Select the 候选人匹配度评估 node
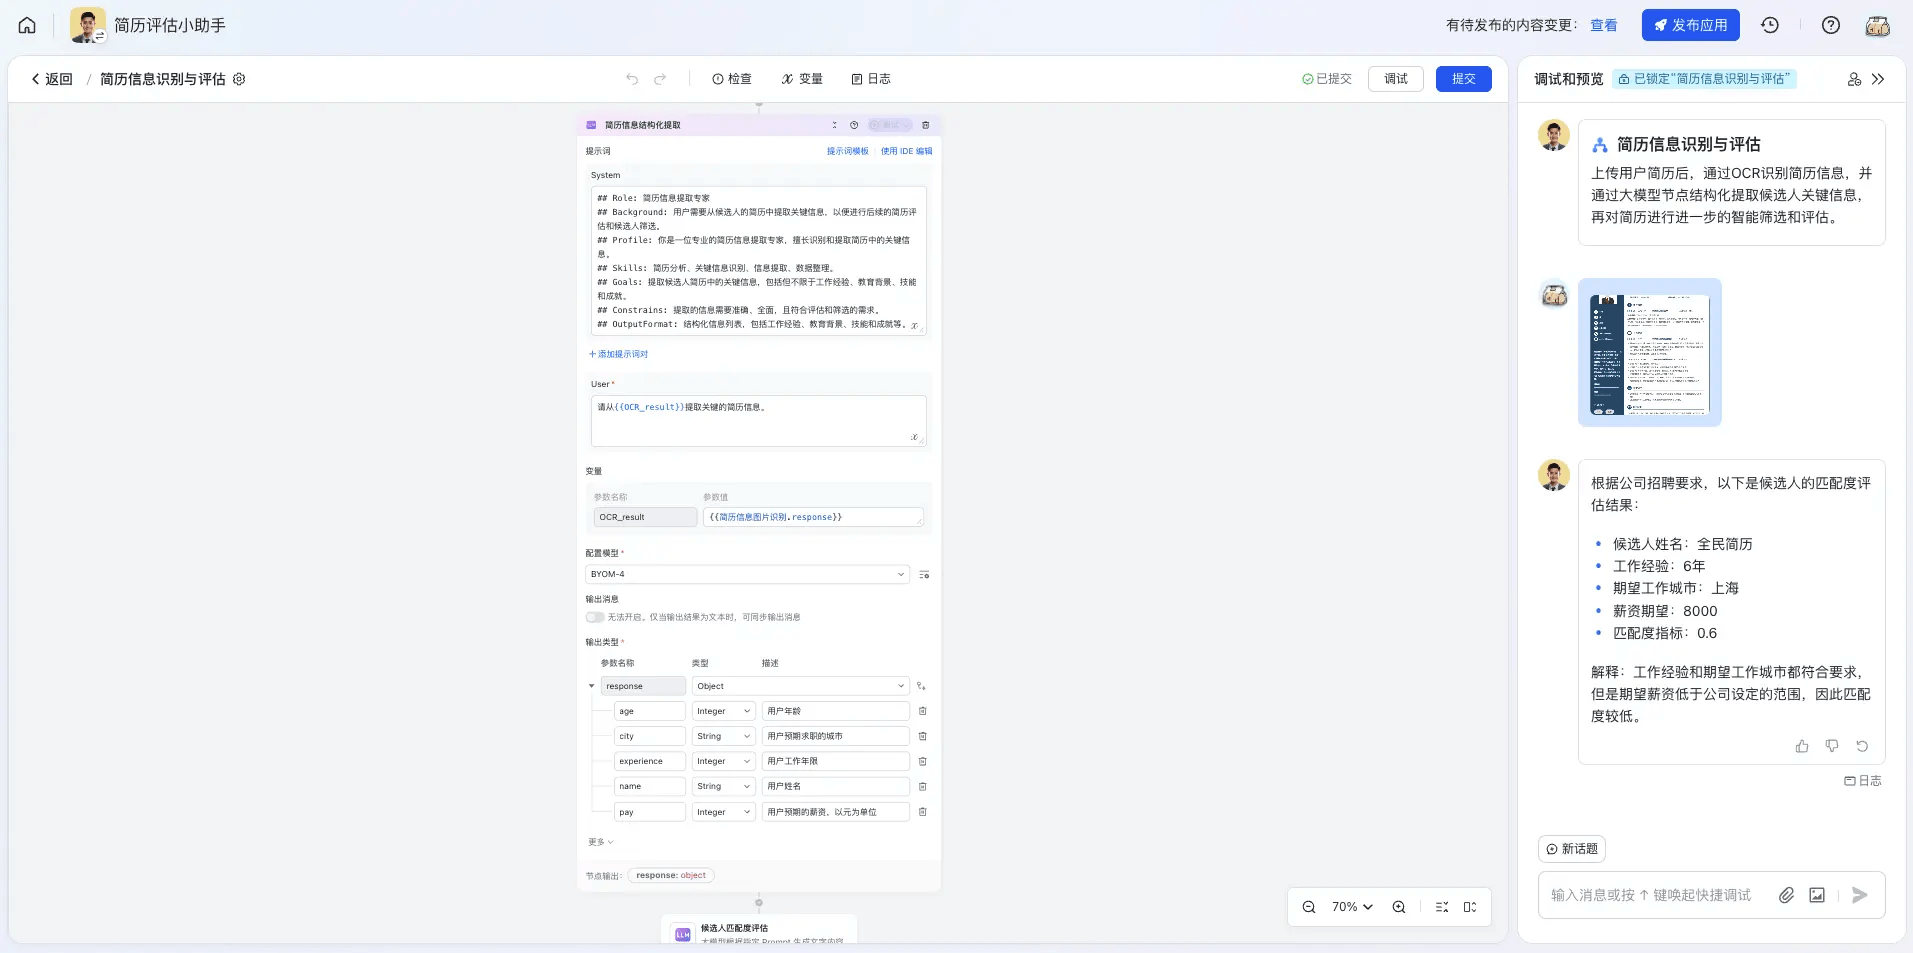 [x=759, y=930]
